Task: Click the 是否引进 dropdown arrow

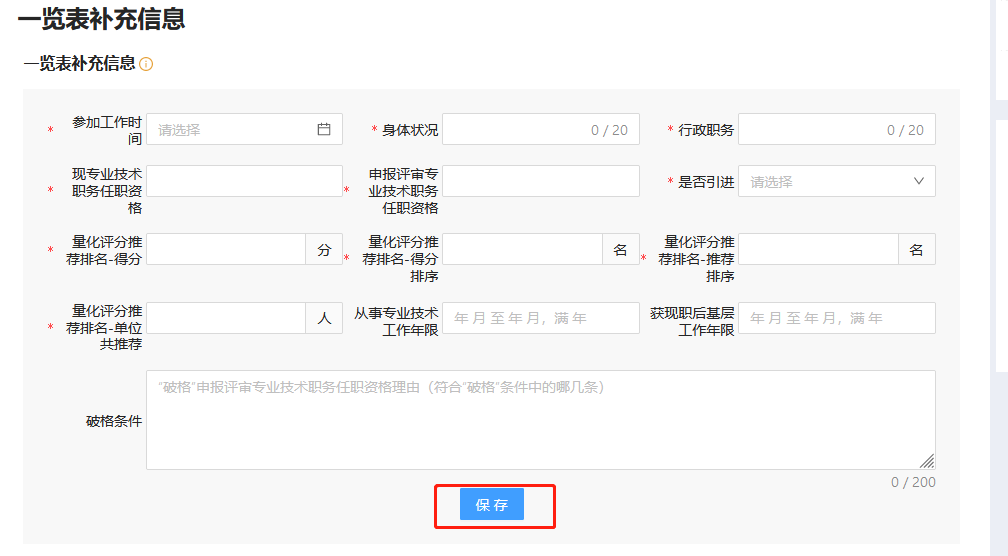Action: (919, 181)
